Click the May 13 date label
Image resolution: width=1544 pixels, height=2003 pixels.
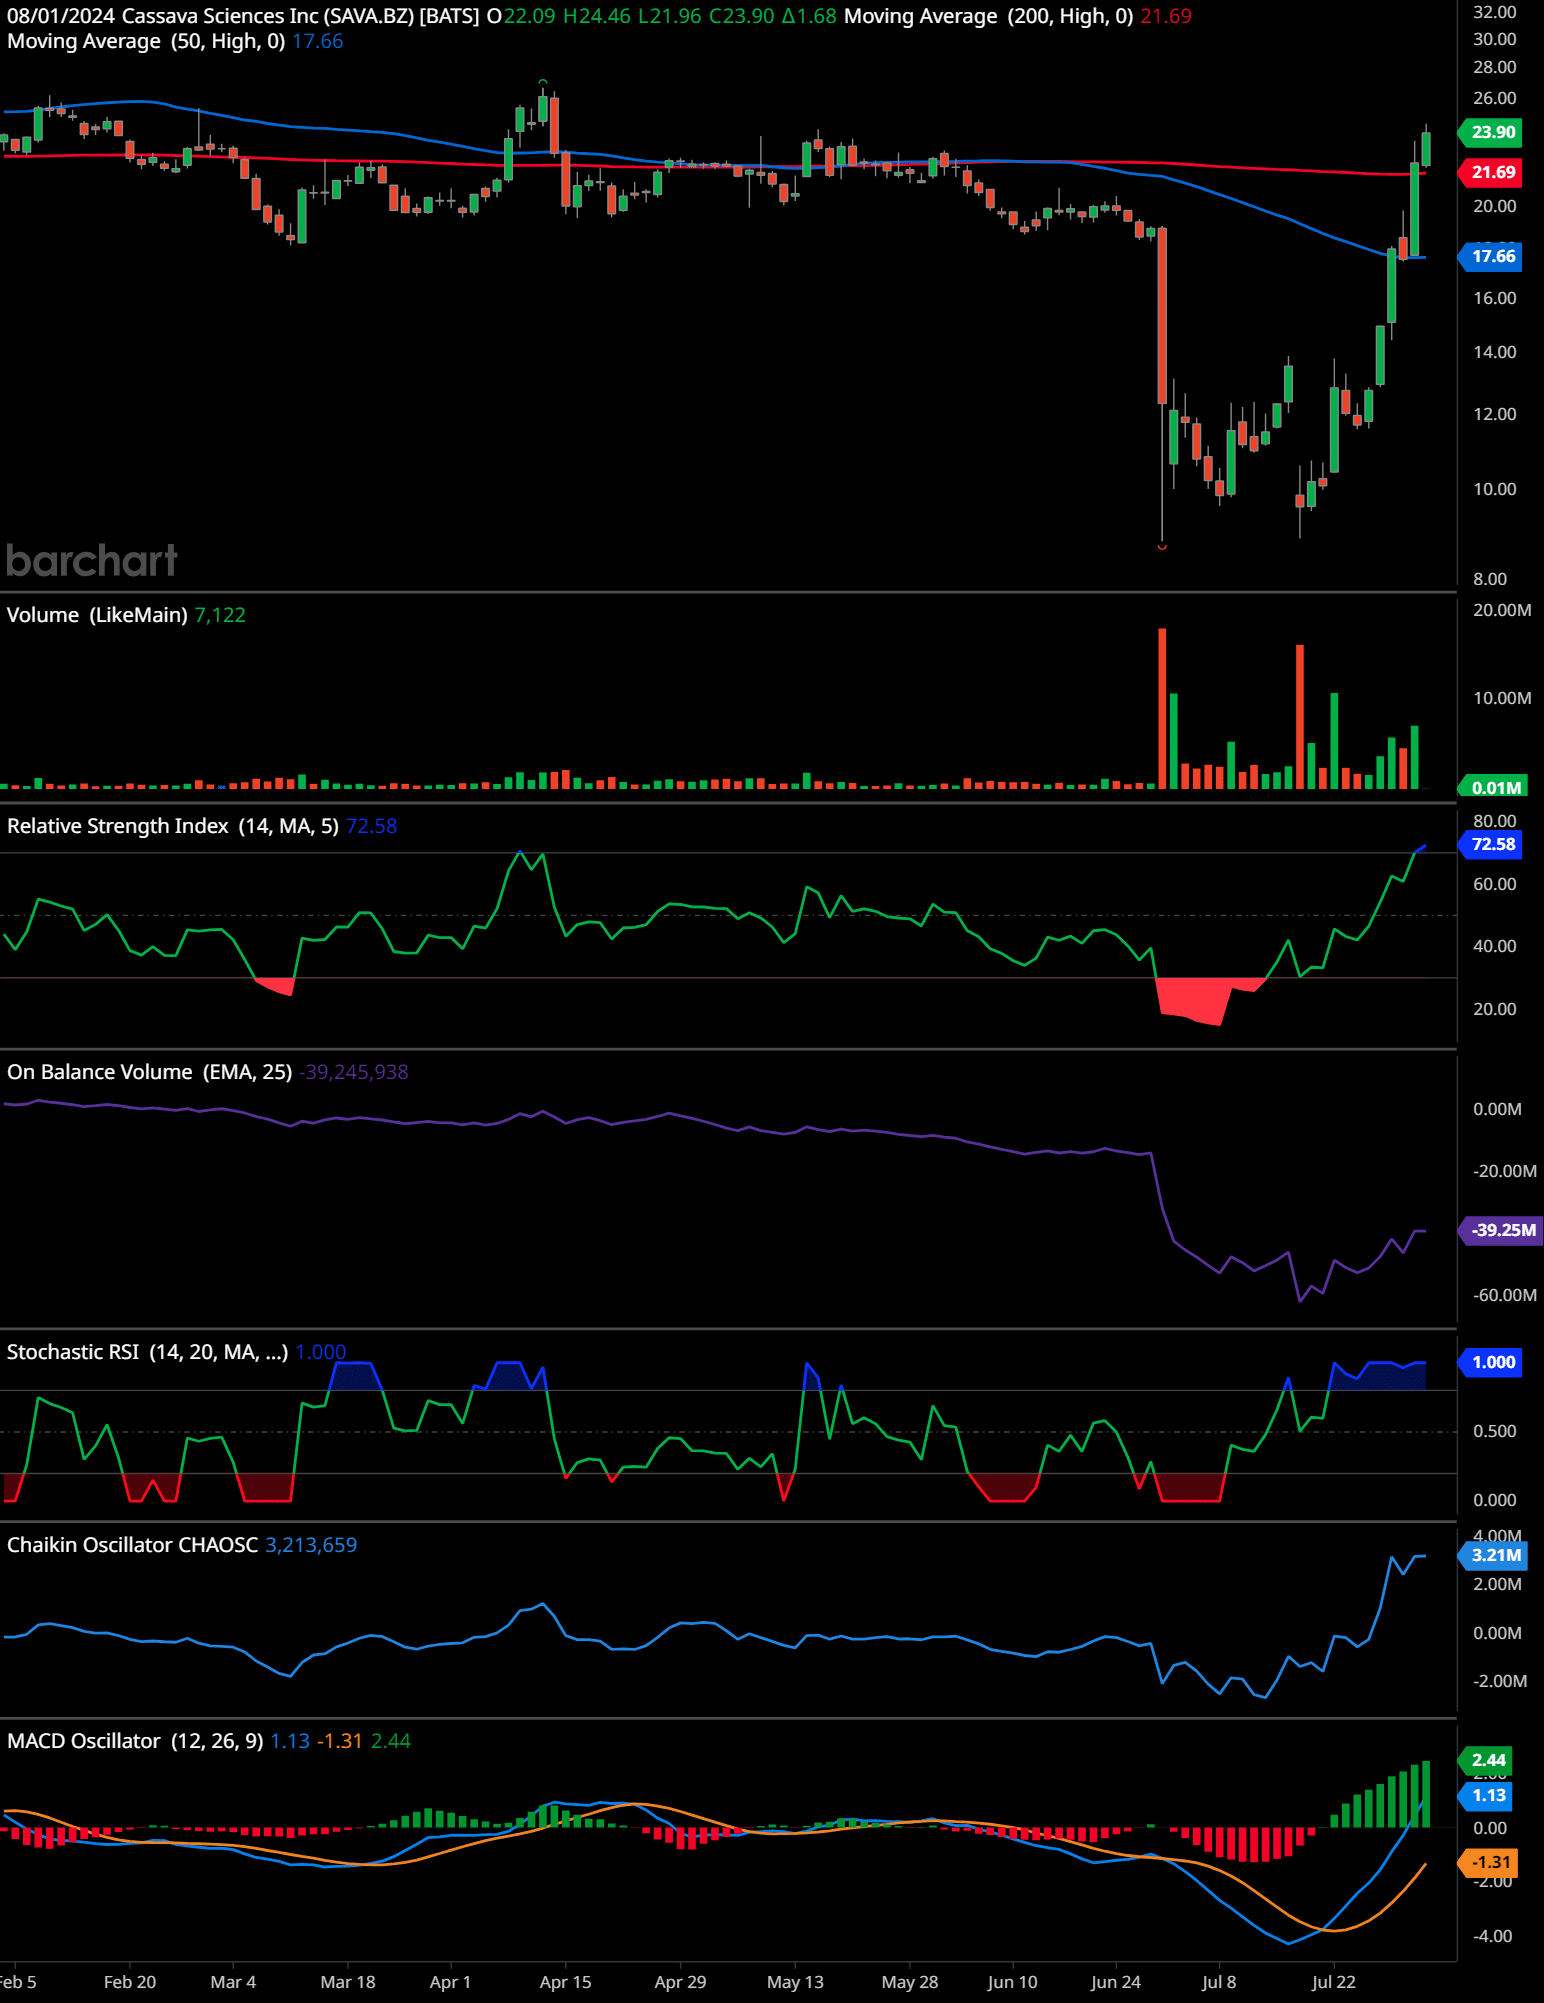[x=795, y=1982]
